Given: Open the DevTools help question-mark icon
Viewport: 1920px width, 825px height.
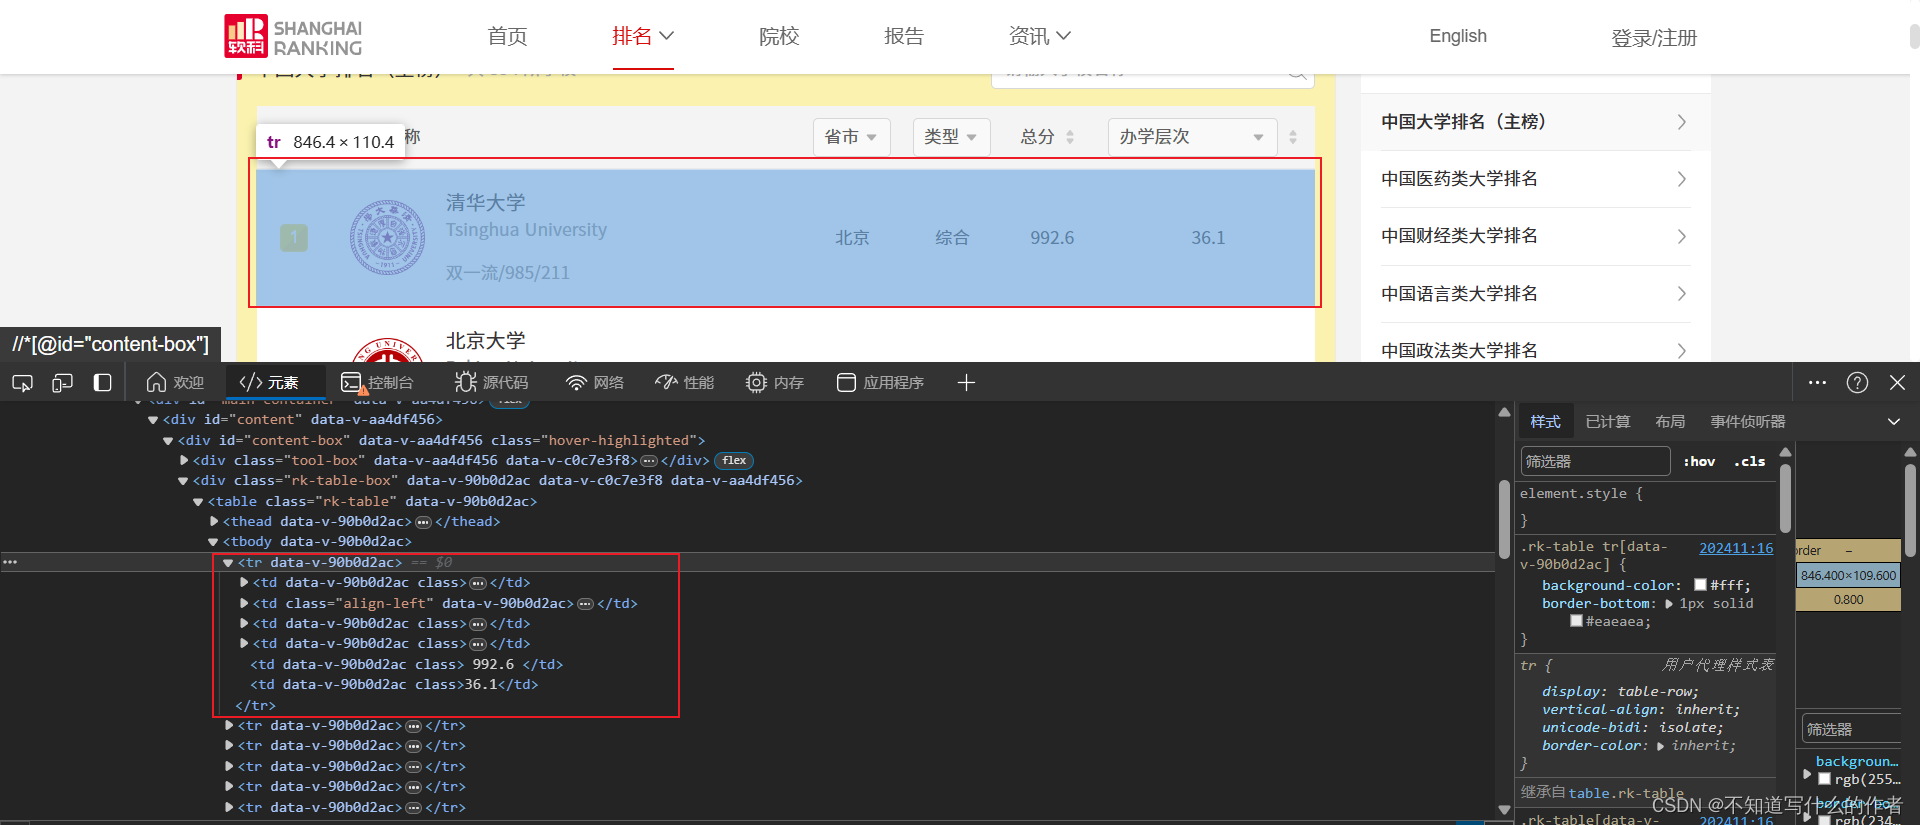Looking at the screenshot, I should coord(1857,383).
